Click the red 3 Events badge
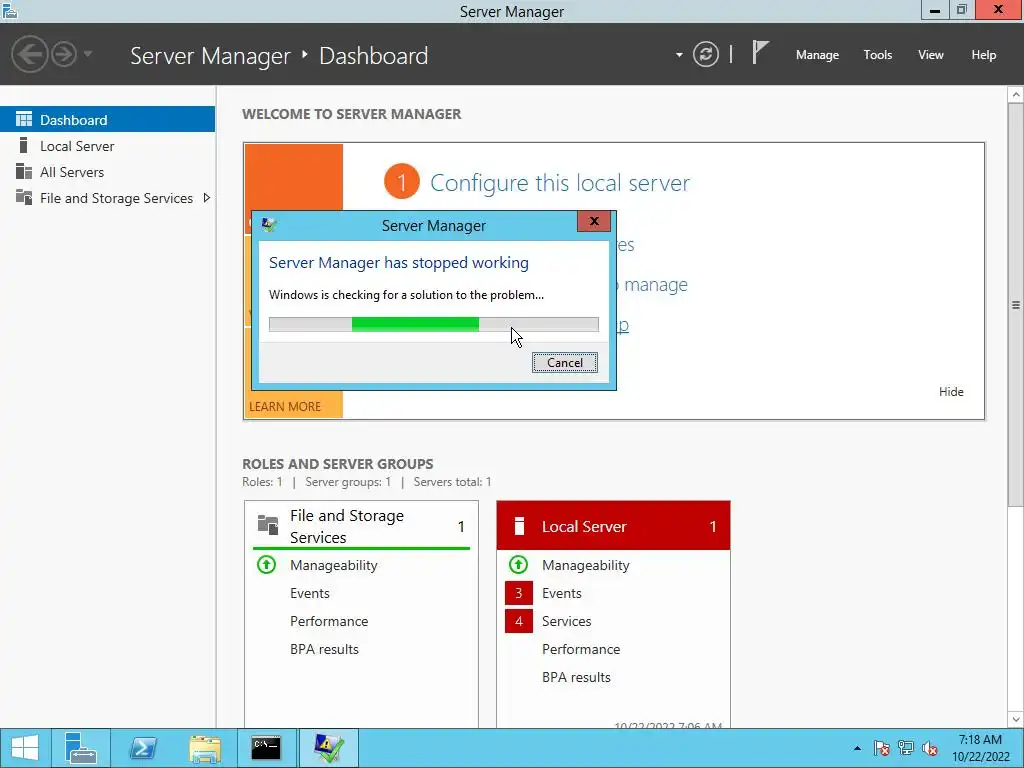 [519, 593]
